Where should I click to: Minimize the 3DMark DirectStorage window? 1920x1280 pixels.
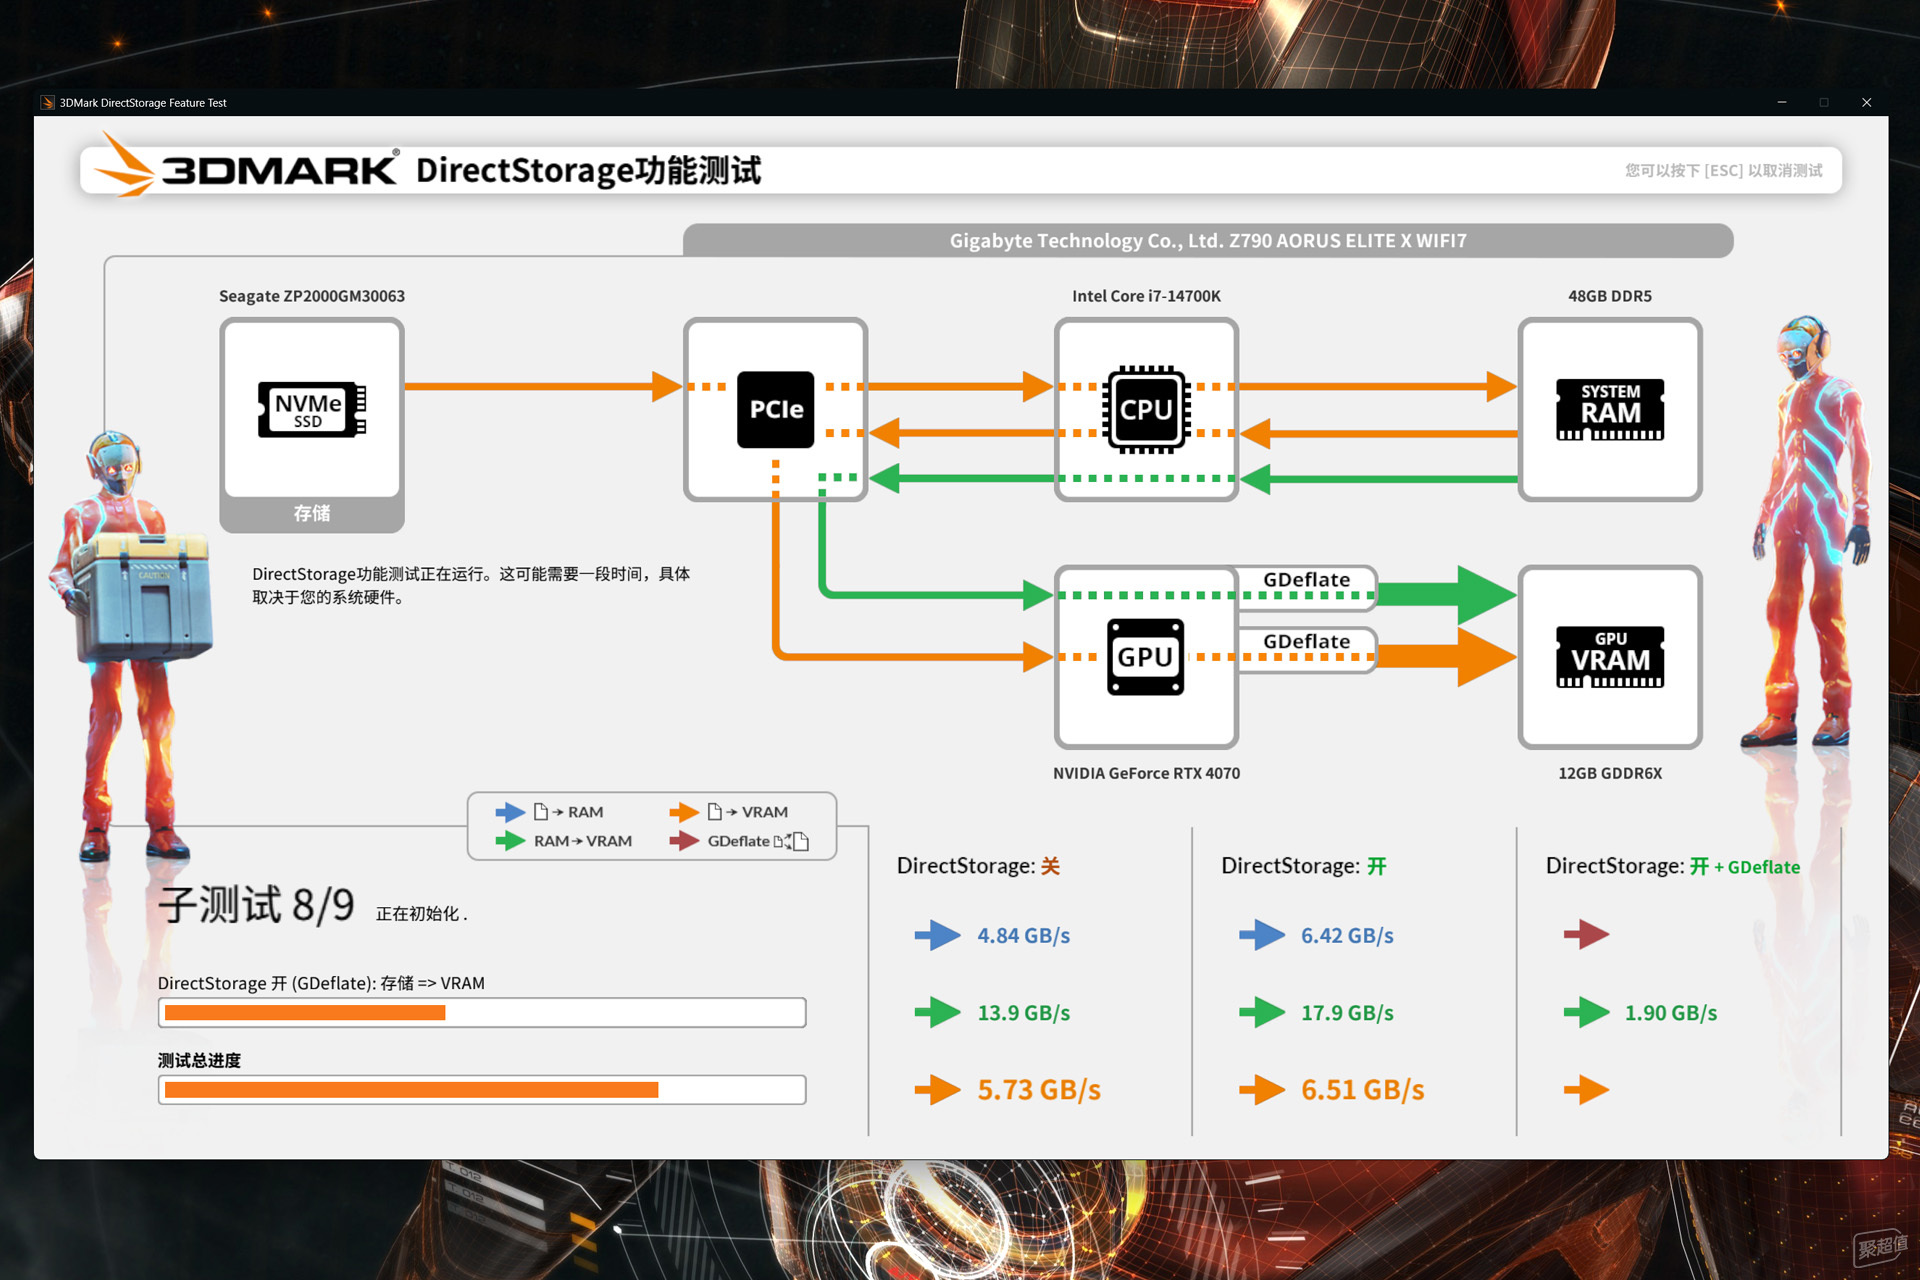coord(1782,102)
